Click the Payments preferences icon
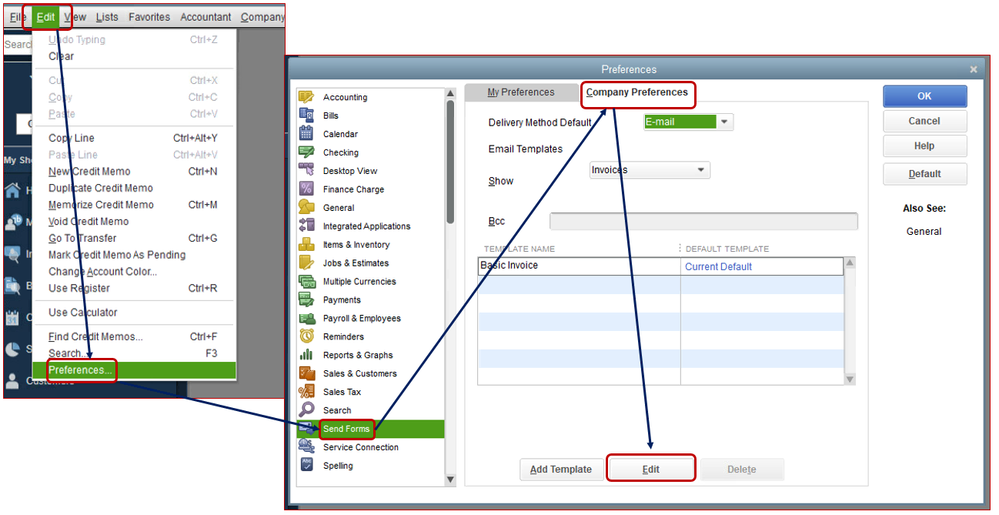999x515 pixels. [x=306, y=300]
